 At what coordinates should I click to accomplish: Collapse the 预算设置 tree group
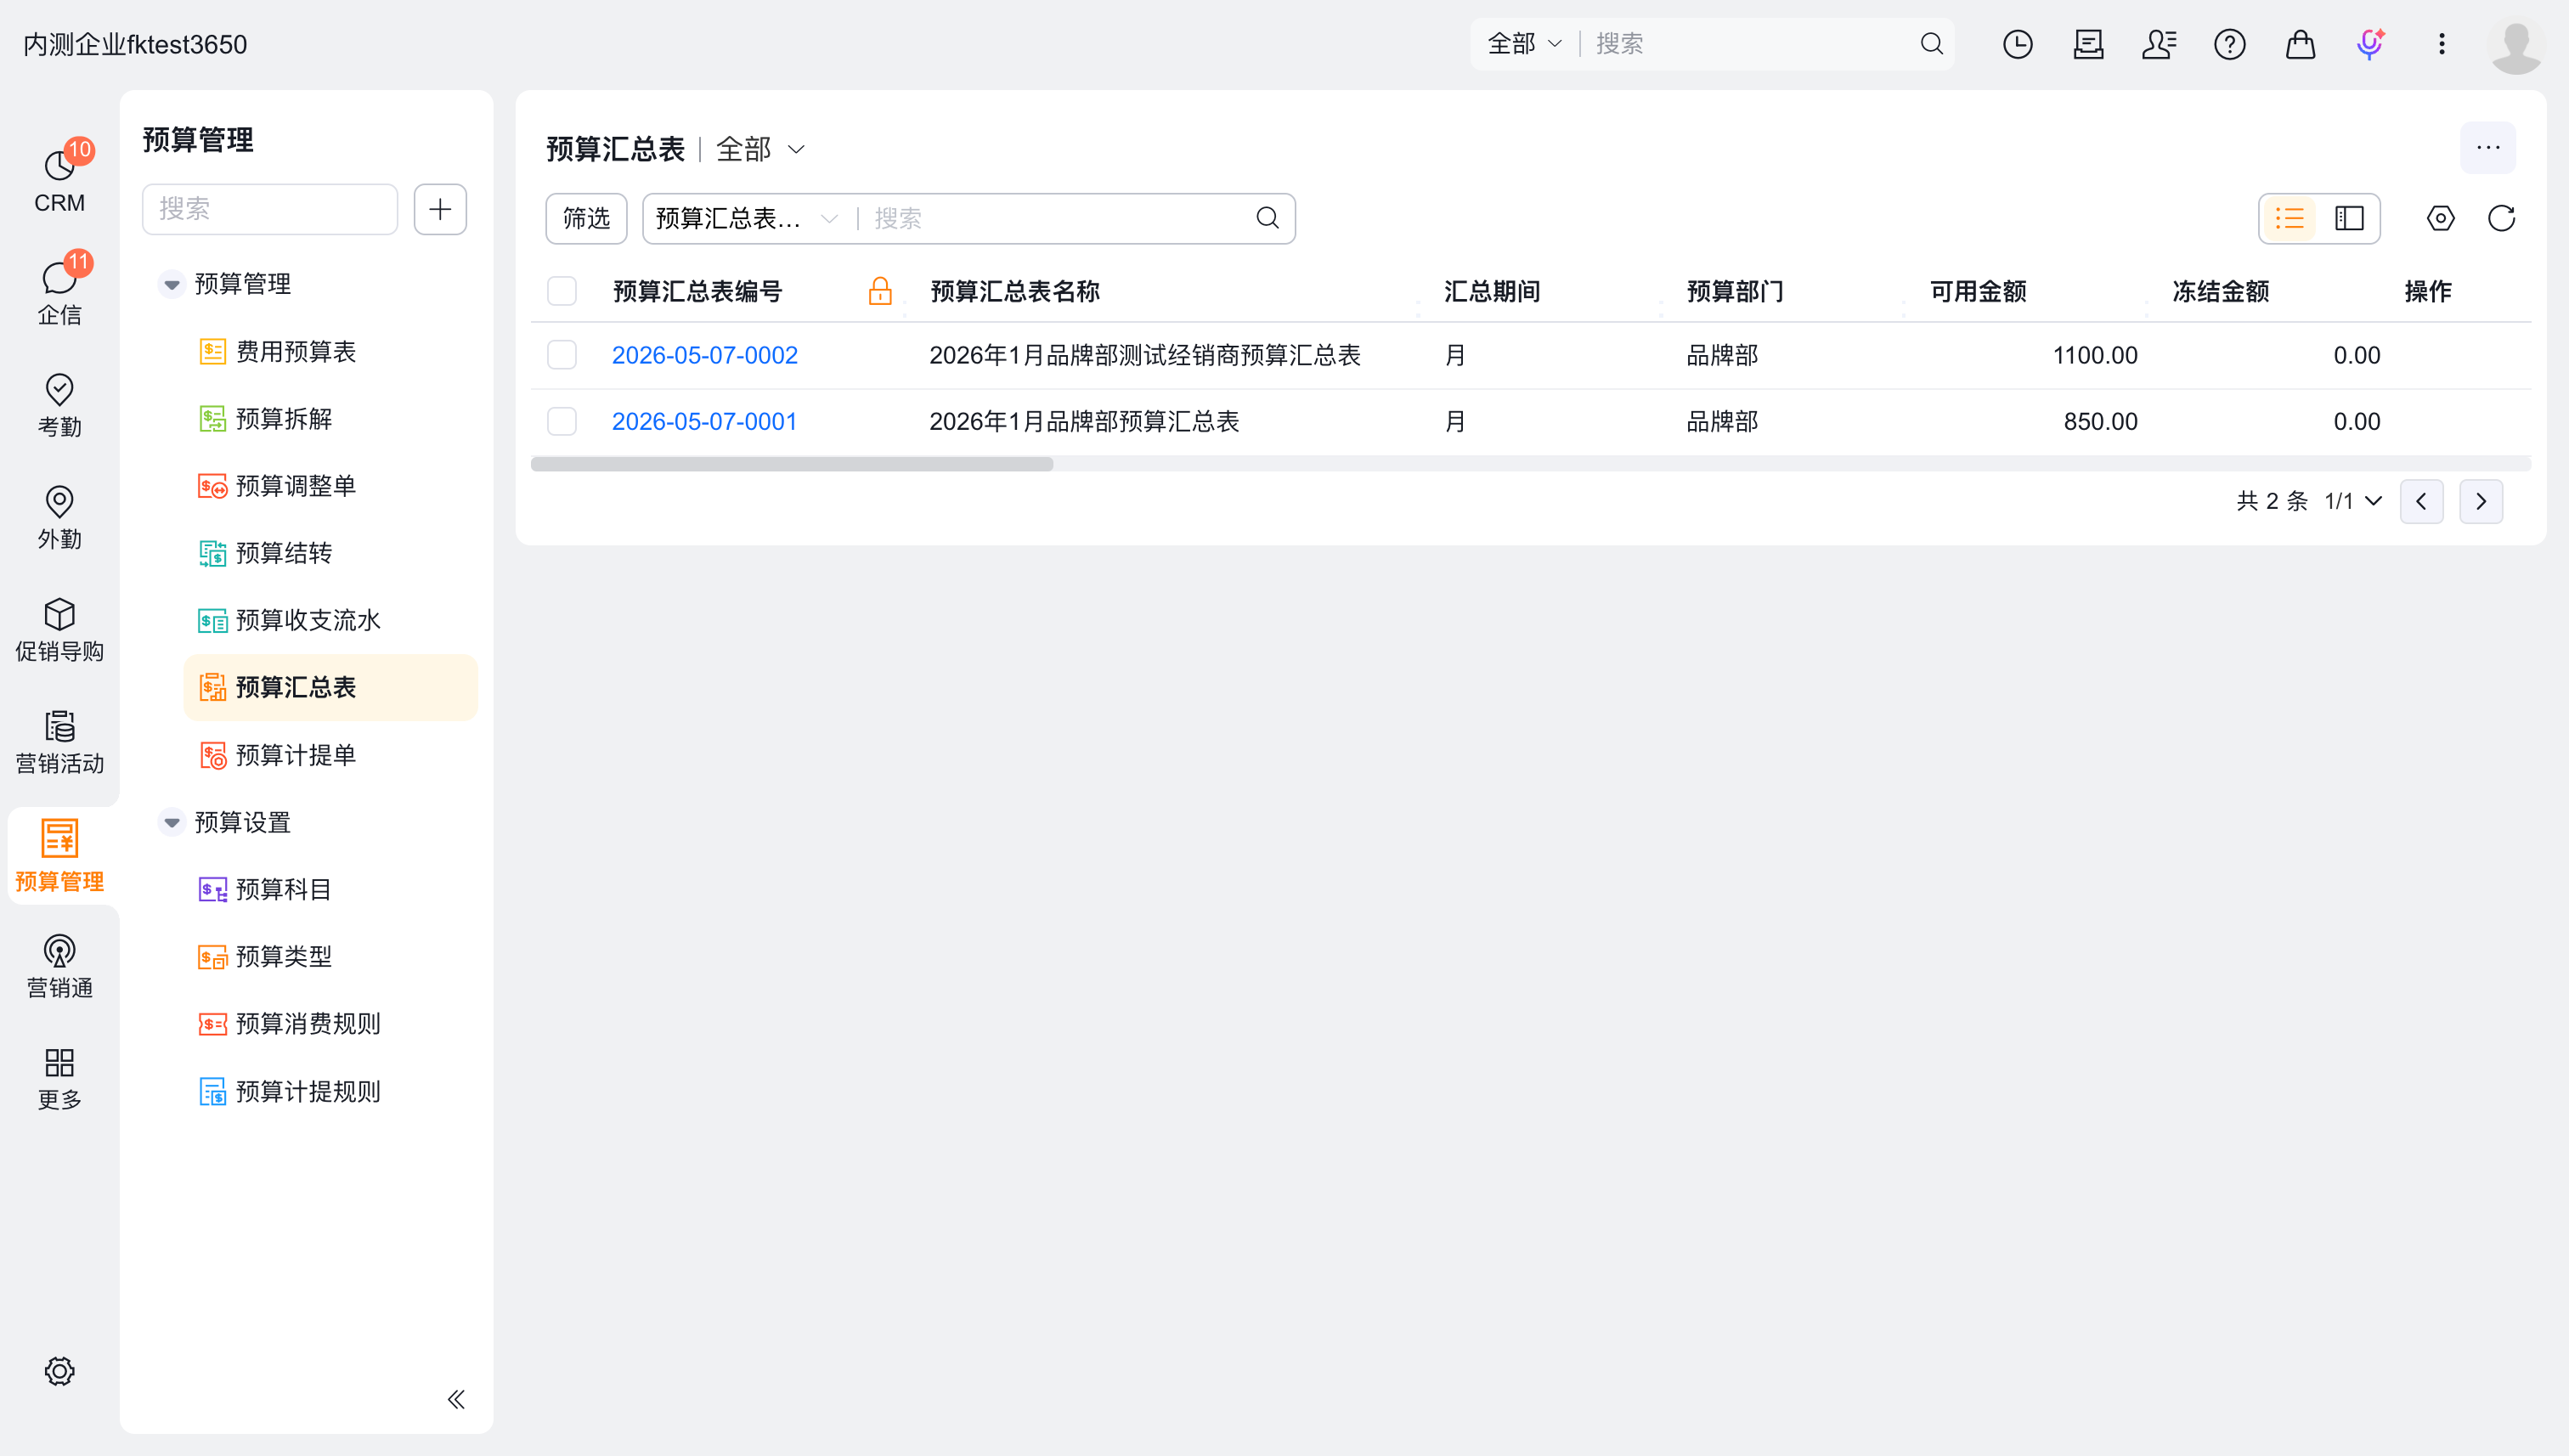tap(172, 822)
